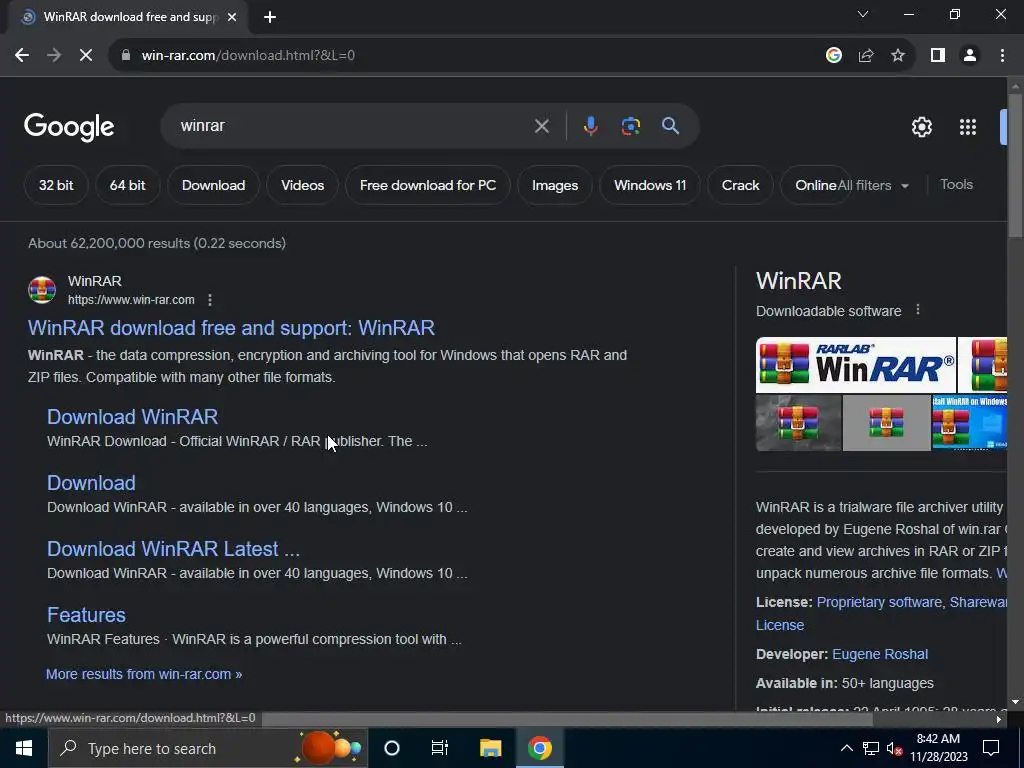This screenshot has height=768, width=1024.
Task: Click the Google logo
Action: pos(69,127)
